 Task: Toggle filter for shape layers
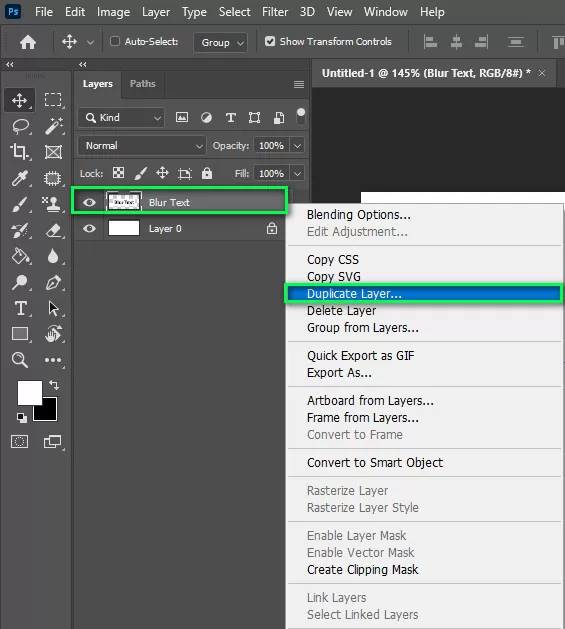coord(254,118)
